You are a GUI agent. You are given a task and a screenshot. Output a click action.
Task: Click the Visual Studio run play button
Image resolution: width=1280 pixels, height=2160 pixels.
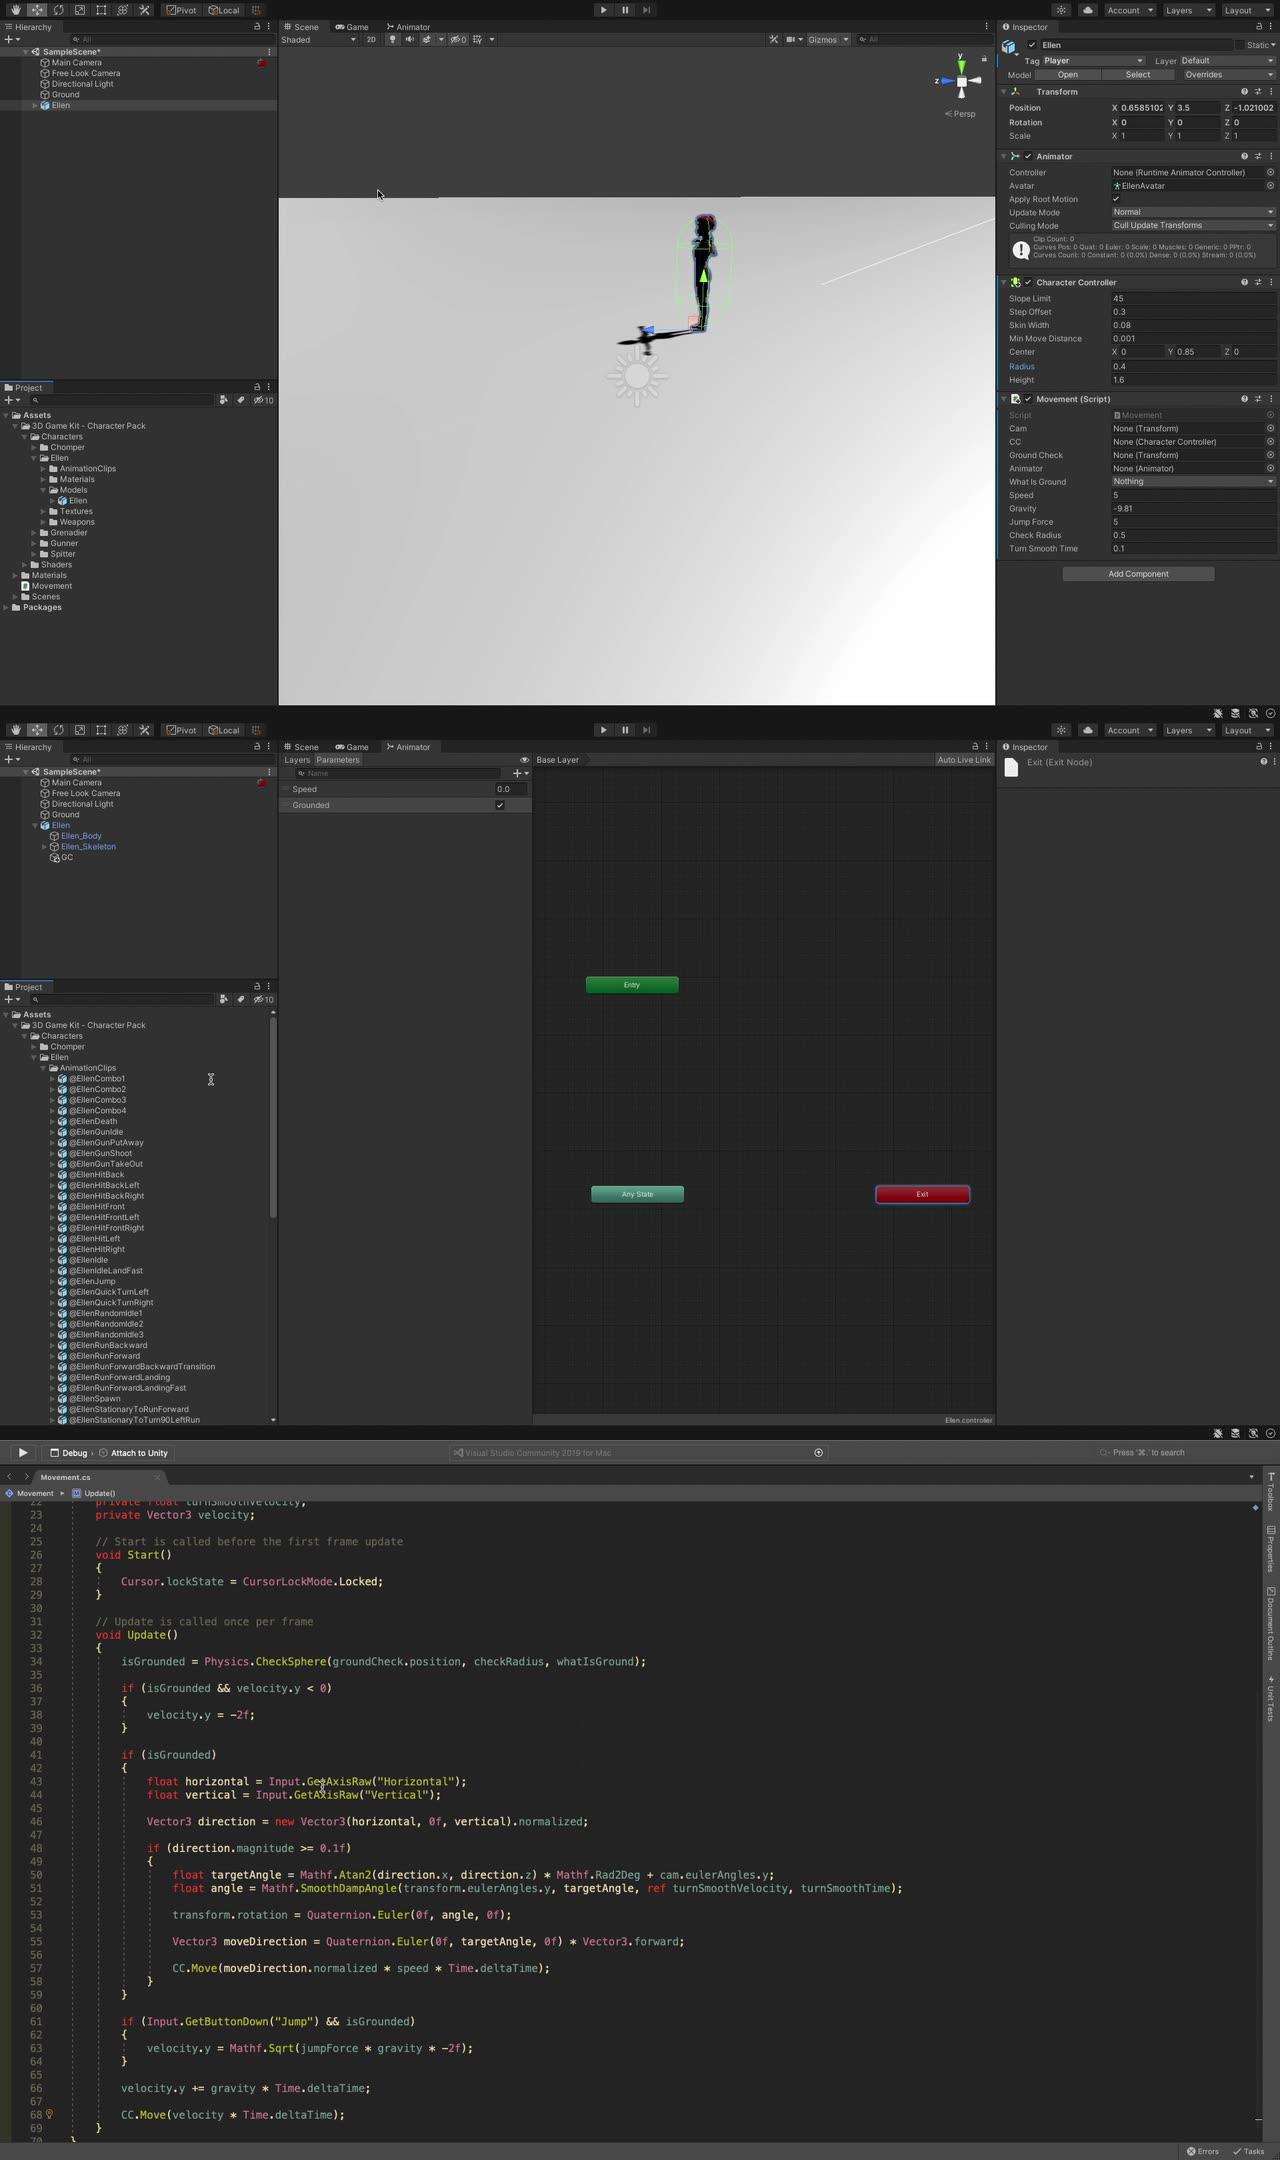22,1453
